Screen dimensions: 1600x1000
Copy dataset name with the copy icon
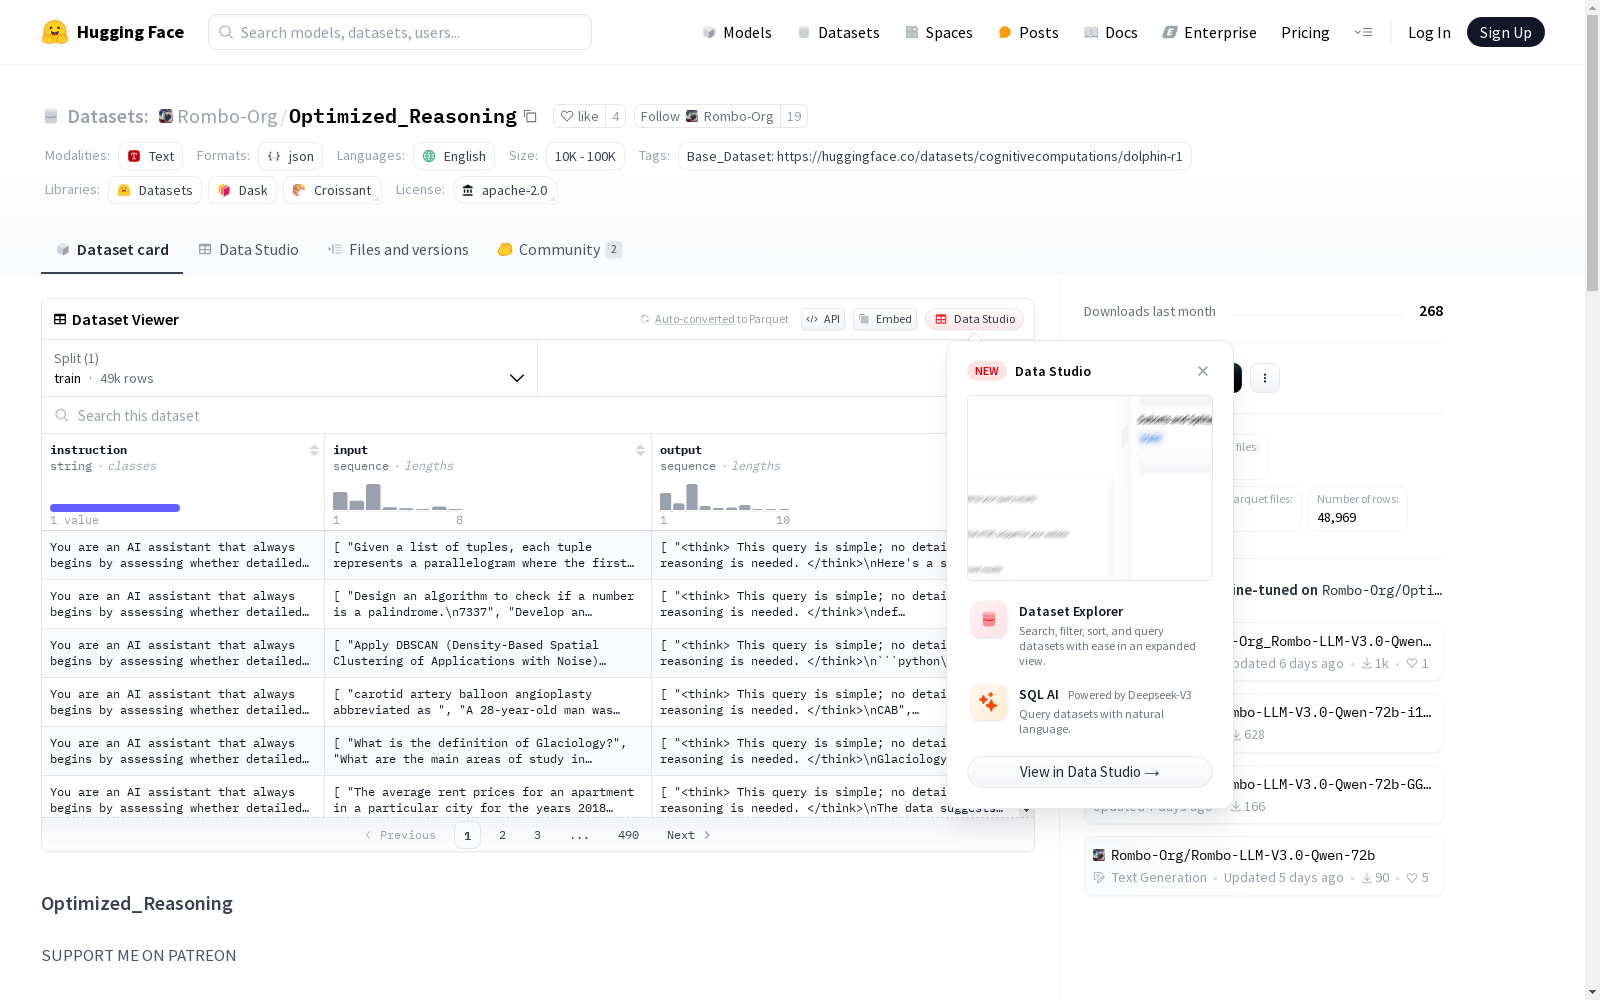[531, 117]
